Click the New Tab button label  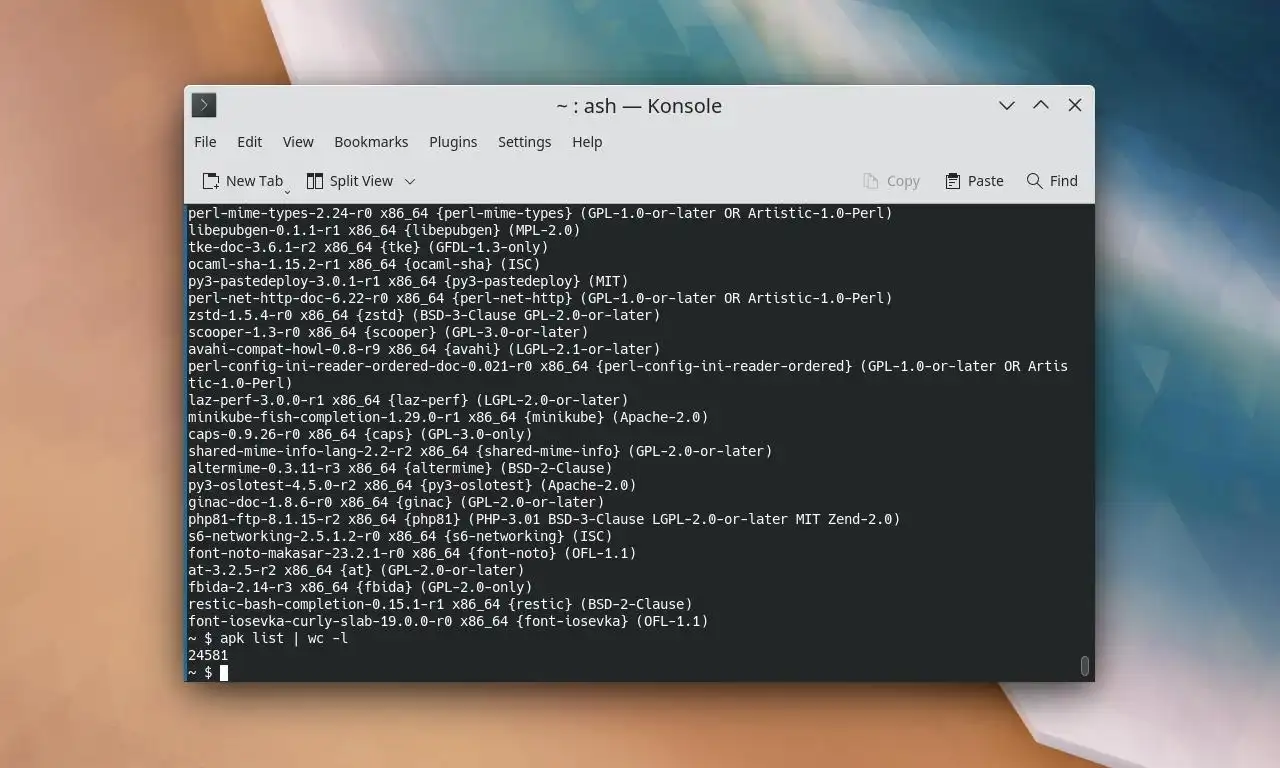pyautogui.click(x=254, y=181)
